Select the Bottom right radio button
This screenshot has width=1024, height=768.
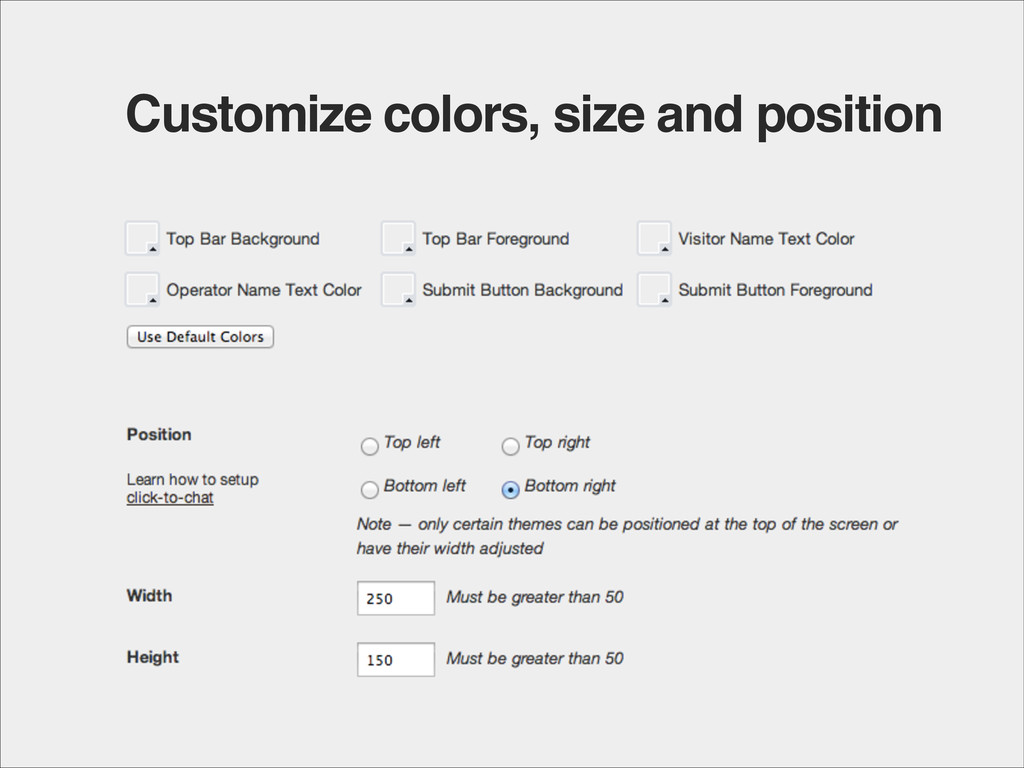(x=510, y=489)
